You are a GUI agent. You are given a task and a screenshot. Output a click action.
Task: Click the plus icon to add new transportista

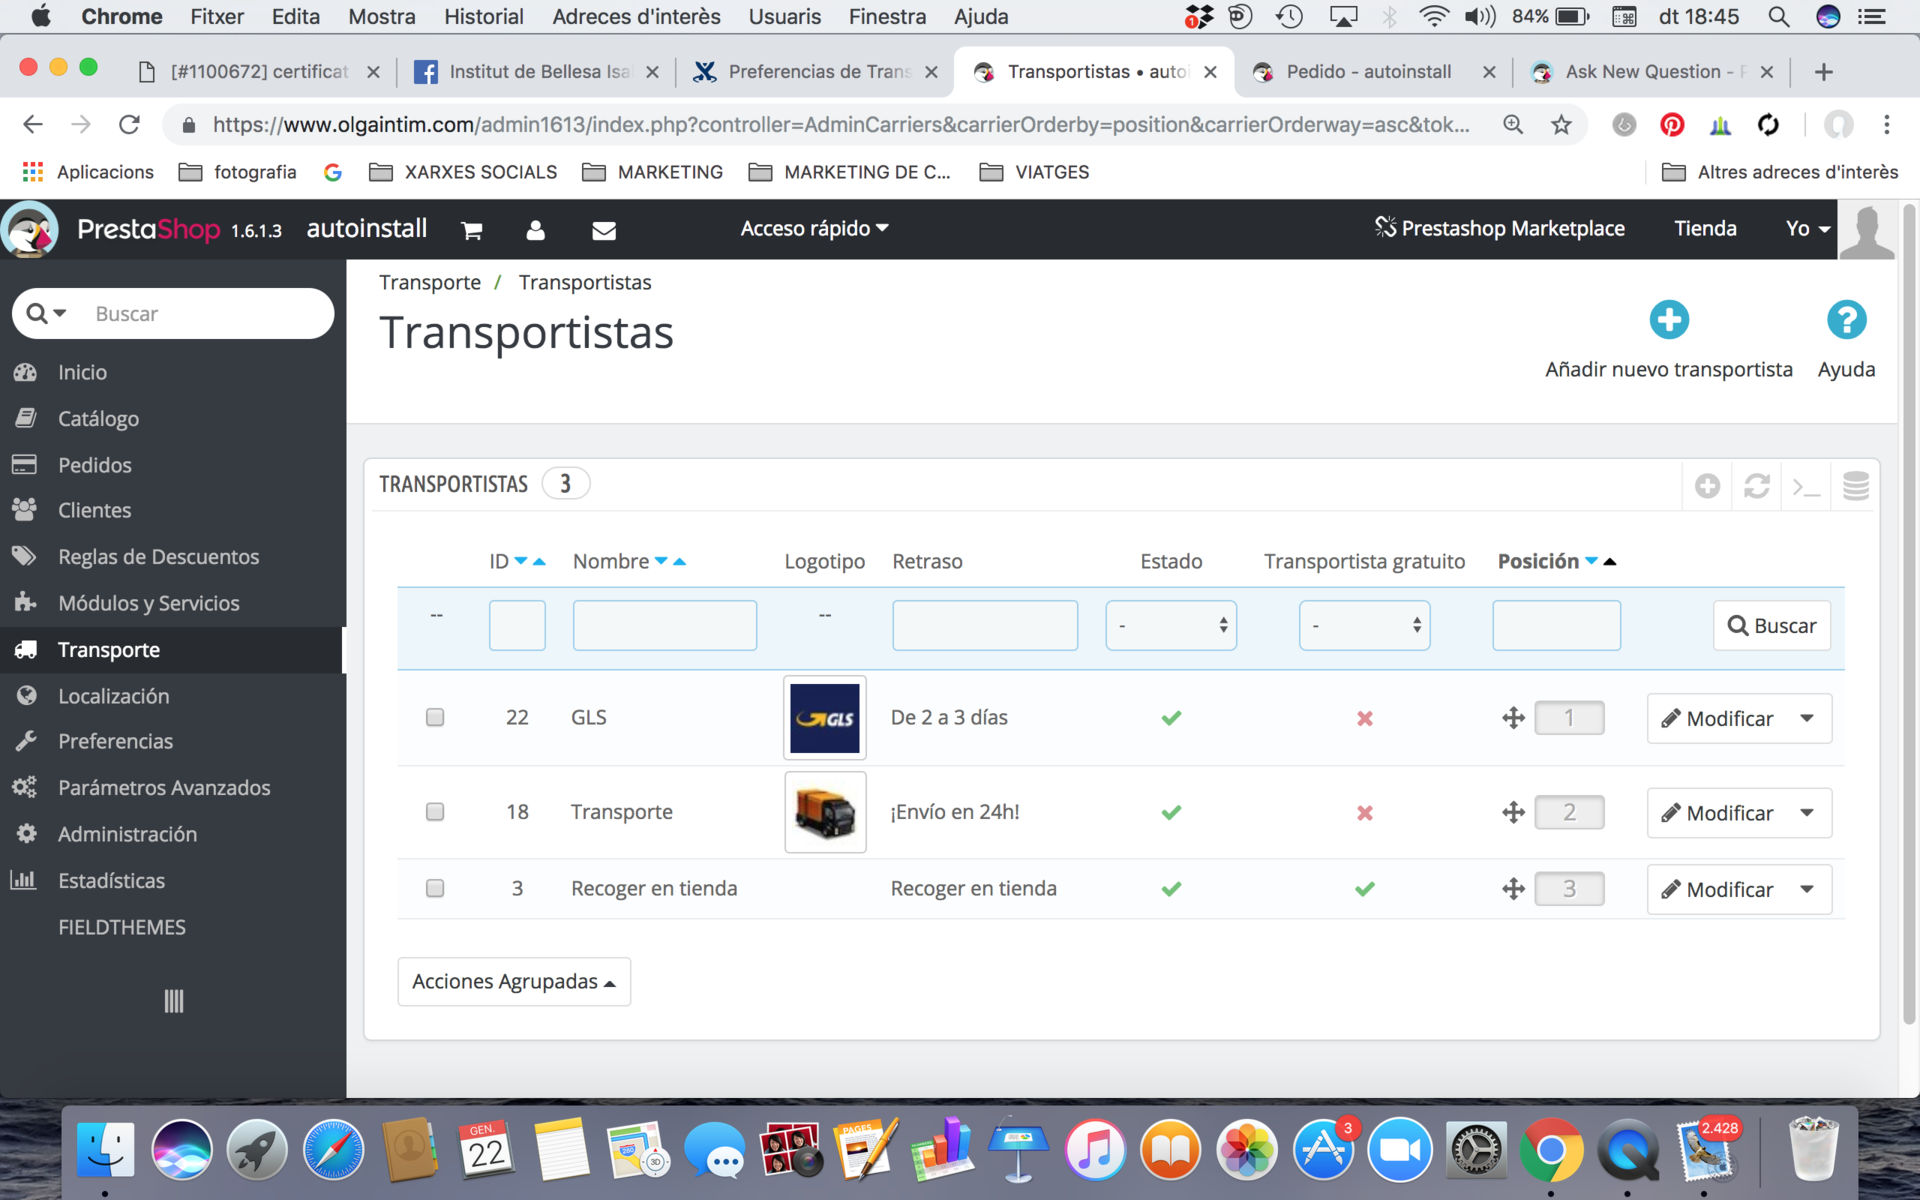click(x=1668, y=320)
